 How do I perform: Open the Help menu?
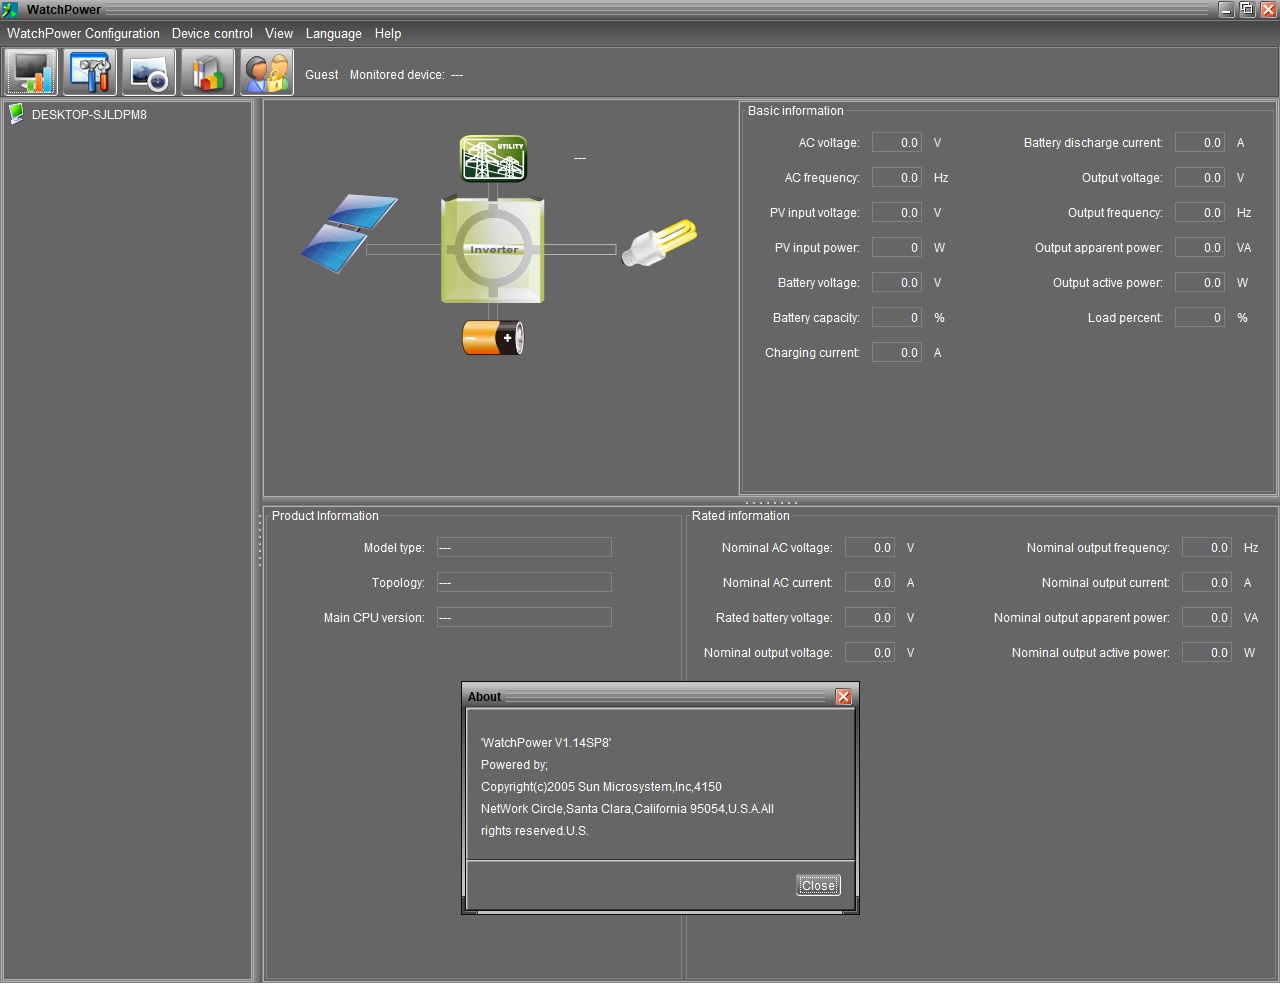(x=388, y=33)
